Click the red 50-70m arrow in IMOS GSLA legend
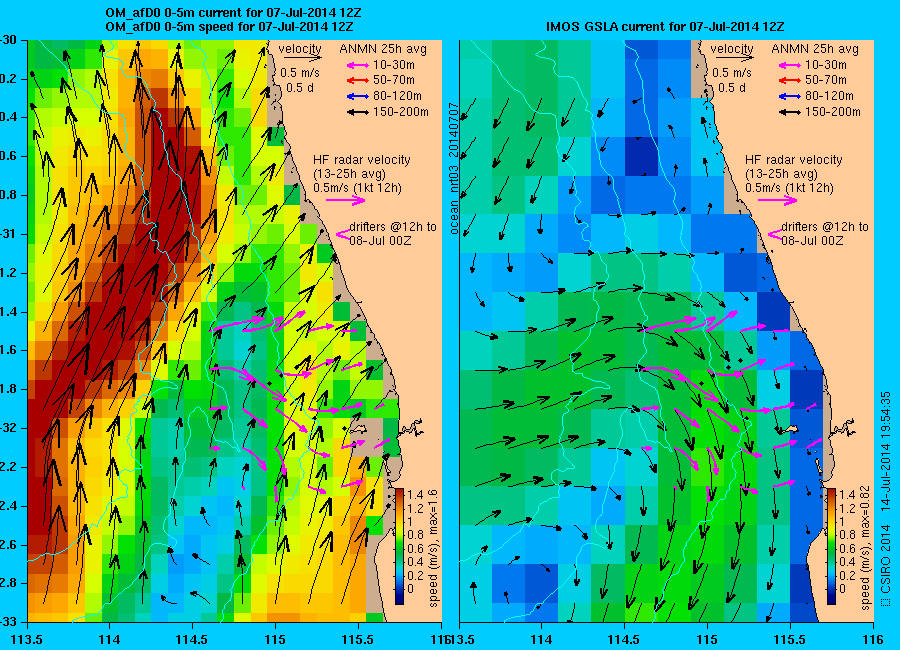This screenshot has height=650, width=900. coord(790,80)
